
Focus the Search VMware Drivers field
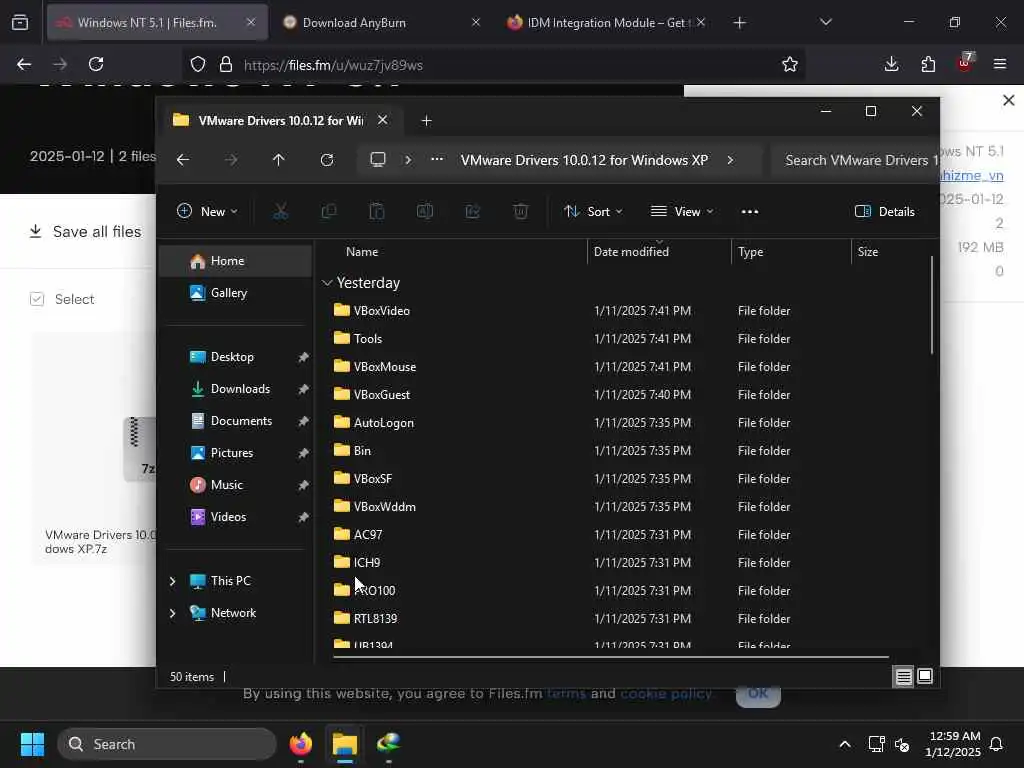[x=856, y=160]
